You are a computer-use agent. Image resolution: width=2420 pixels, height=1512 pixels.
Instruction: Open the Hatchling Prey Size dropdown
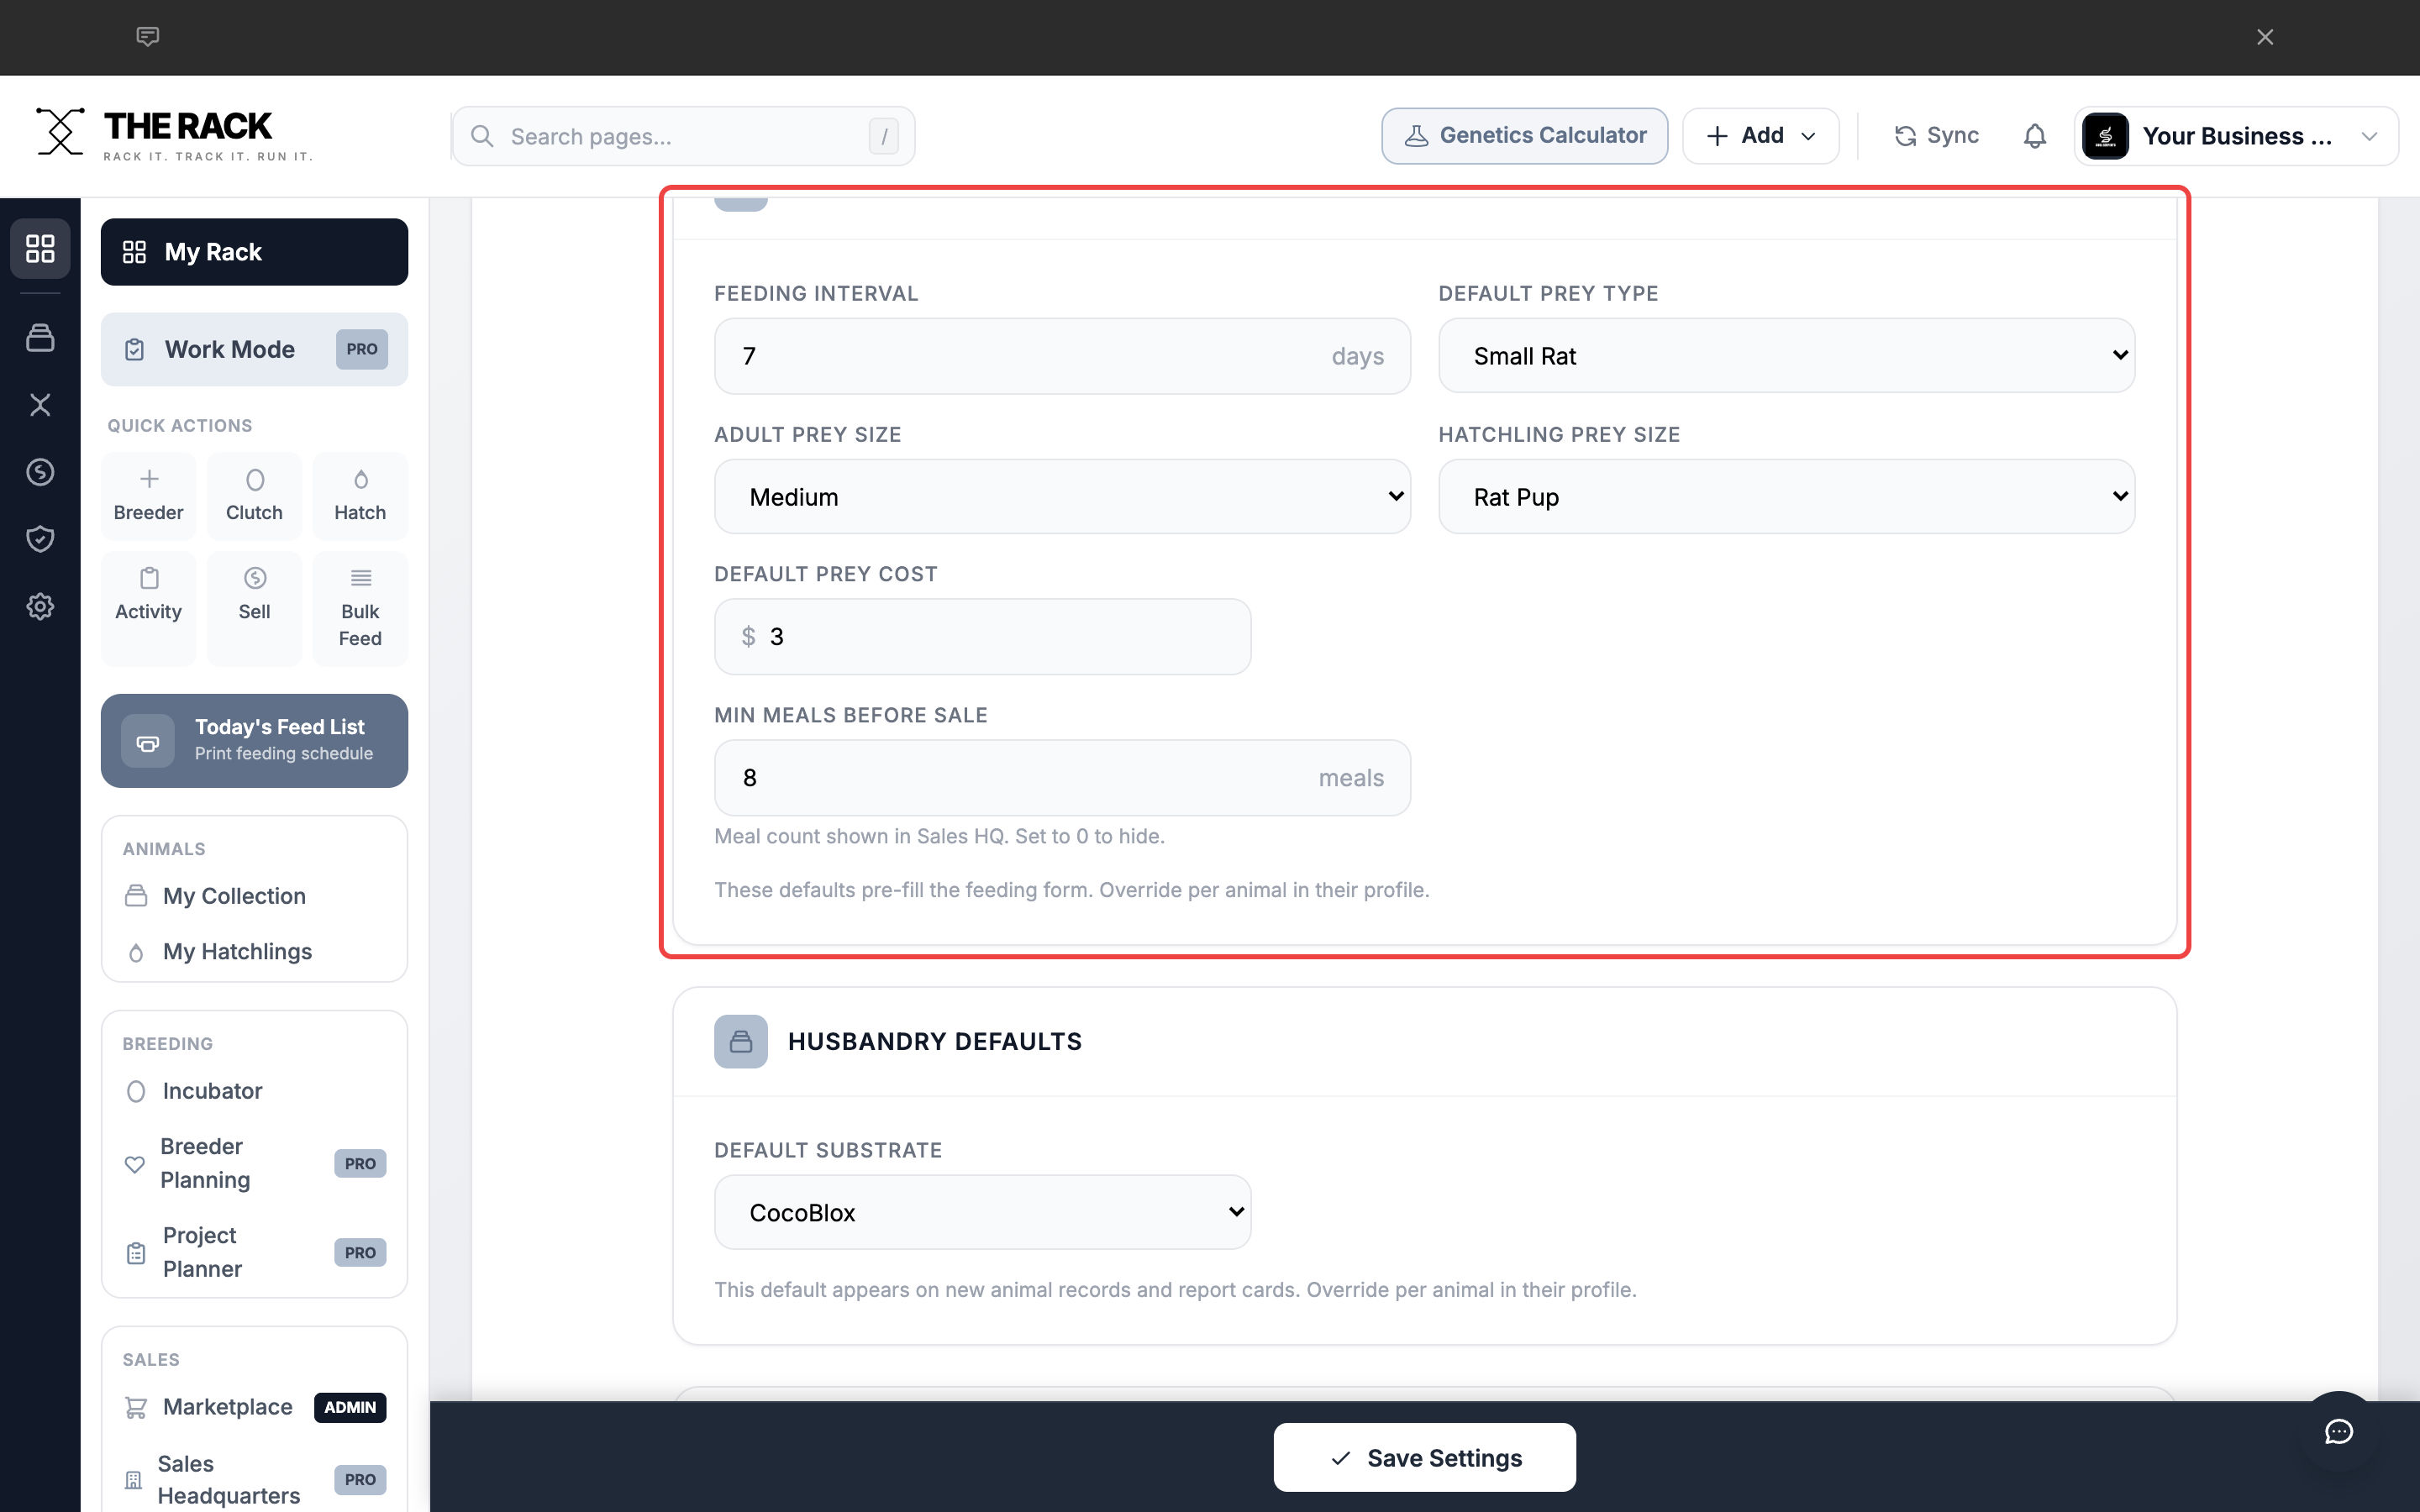(x=1786, y=497)
